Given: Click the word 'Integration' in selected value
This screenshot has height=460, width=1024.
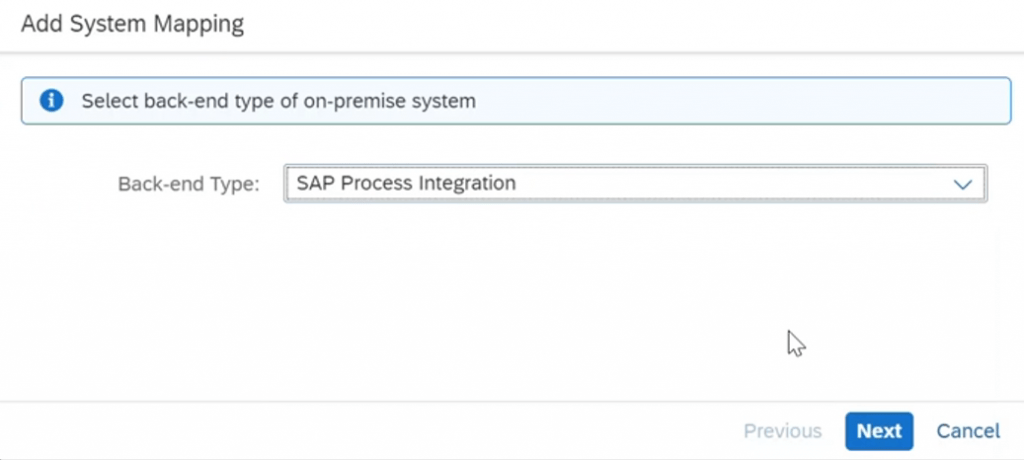Looking at the screenshot, I should (x=466, y=183).
